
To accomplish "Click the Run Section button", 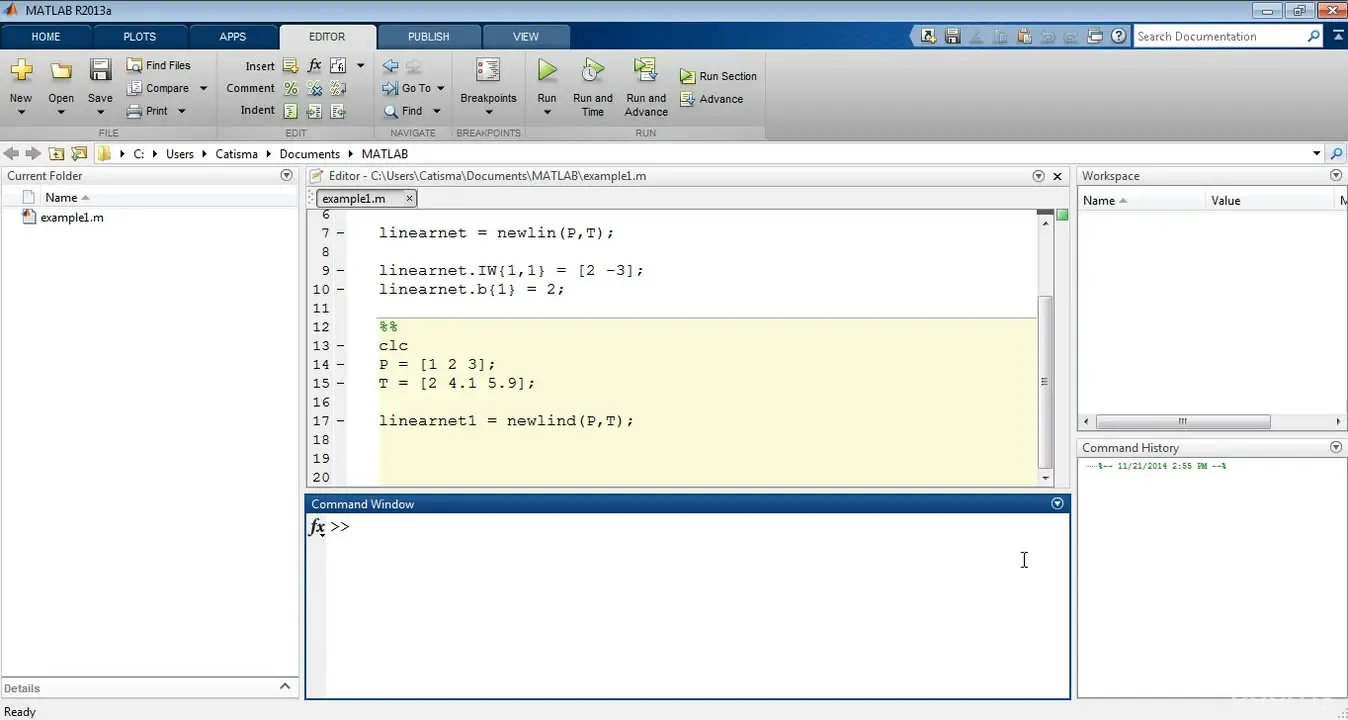I will (x=718, y=76).
